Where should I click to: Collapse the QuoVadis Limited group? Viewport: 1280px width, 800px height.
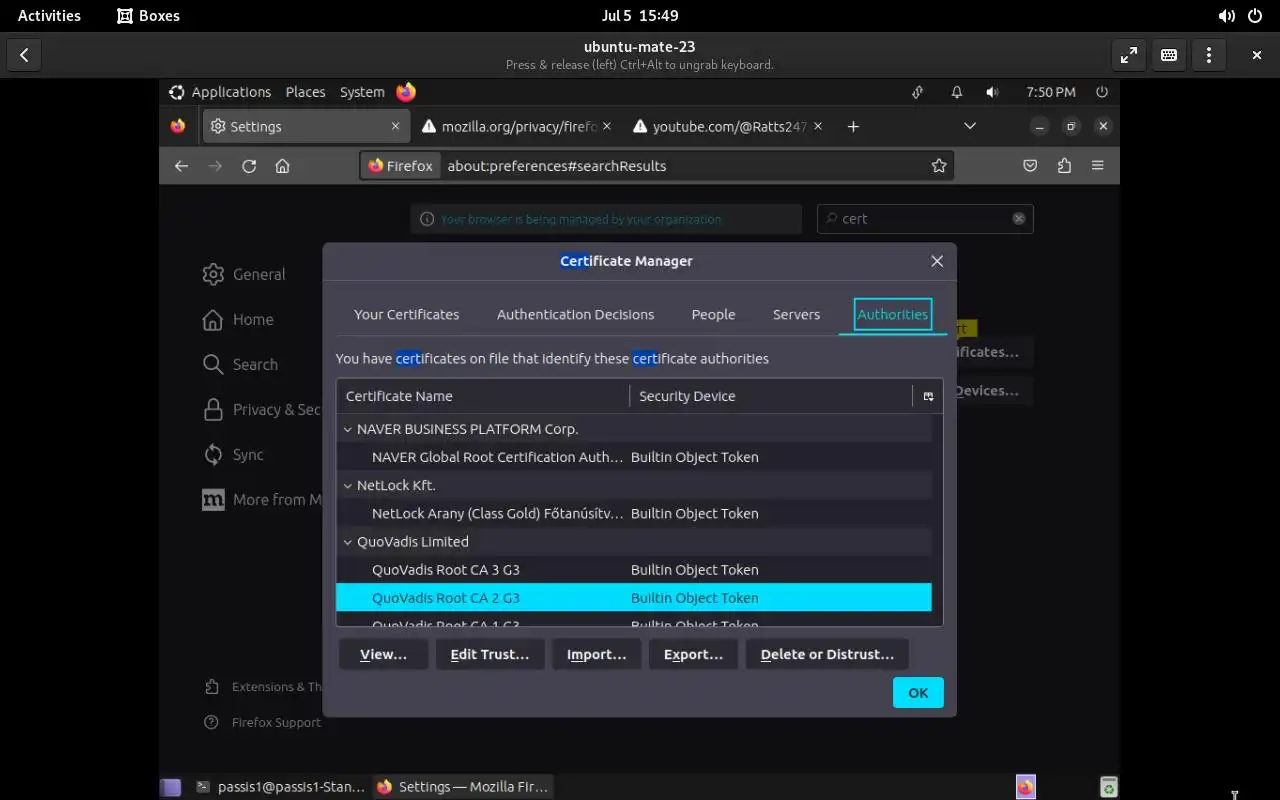[348, 542]
